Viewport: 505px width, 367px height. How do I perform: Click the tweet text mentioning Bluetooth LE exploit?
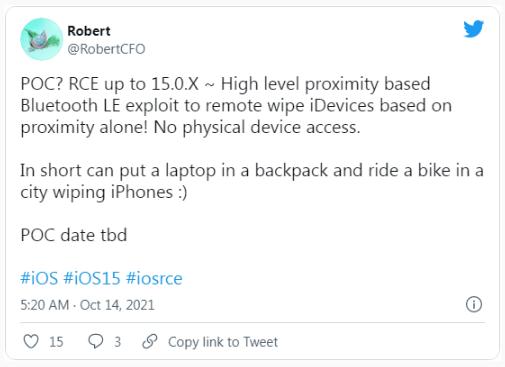tap(236, 105)
